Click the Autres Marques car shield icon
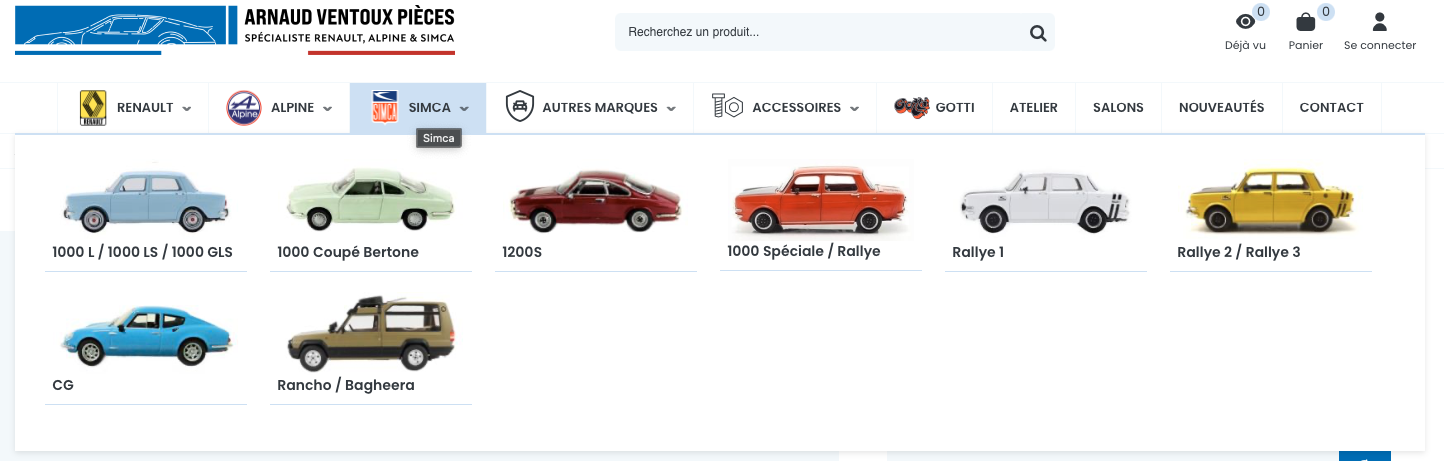This screenshot has height=461, width=1444. pos(519,107)
